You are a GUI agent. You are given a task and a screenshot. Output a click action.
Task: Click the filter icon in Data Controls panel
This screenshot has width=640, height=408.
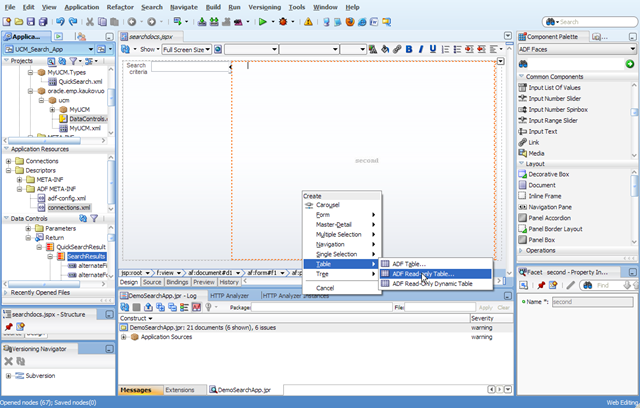(x=94, y=218)
